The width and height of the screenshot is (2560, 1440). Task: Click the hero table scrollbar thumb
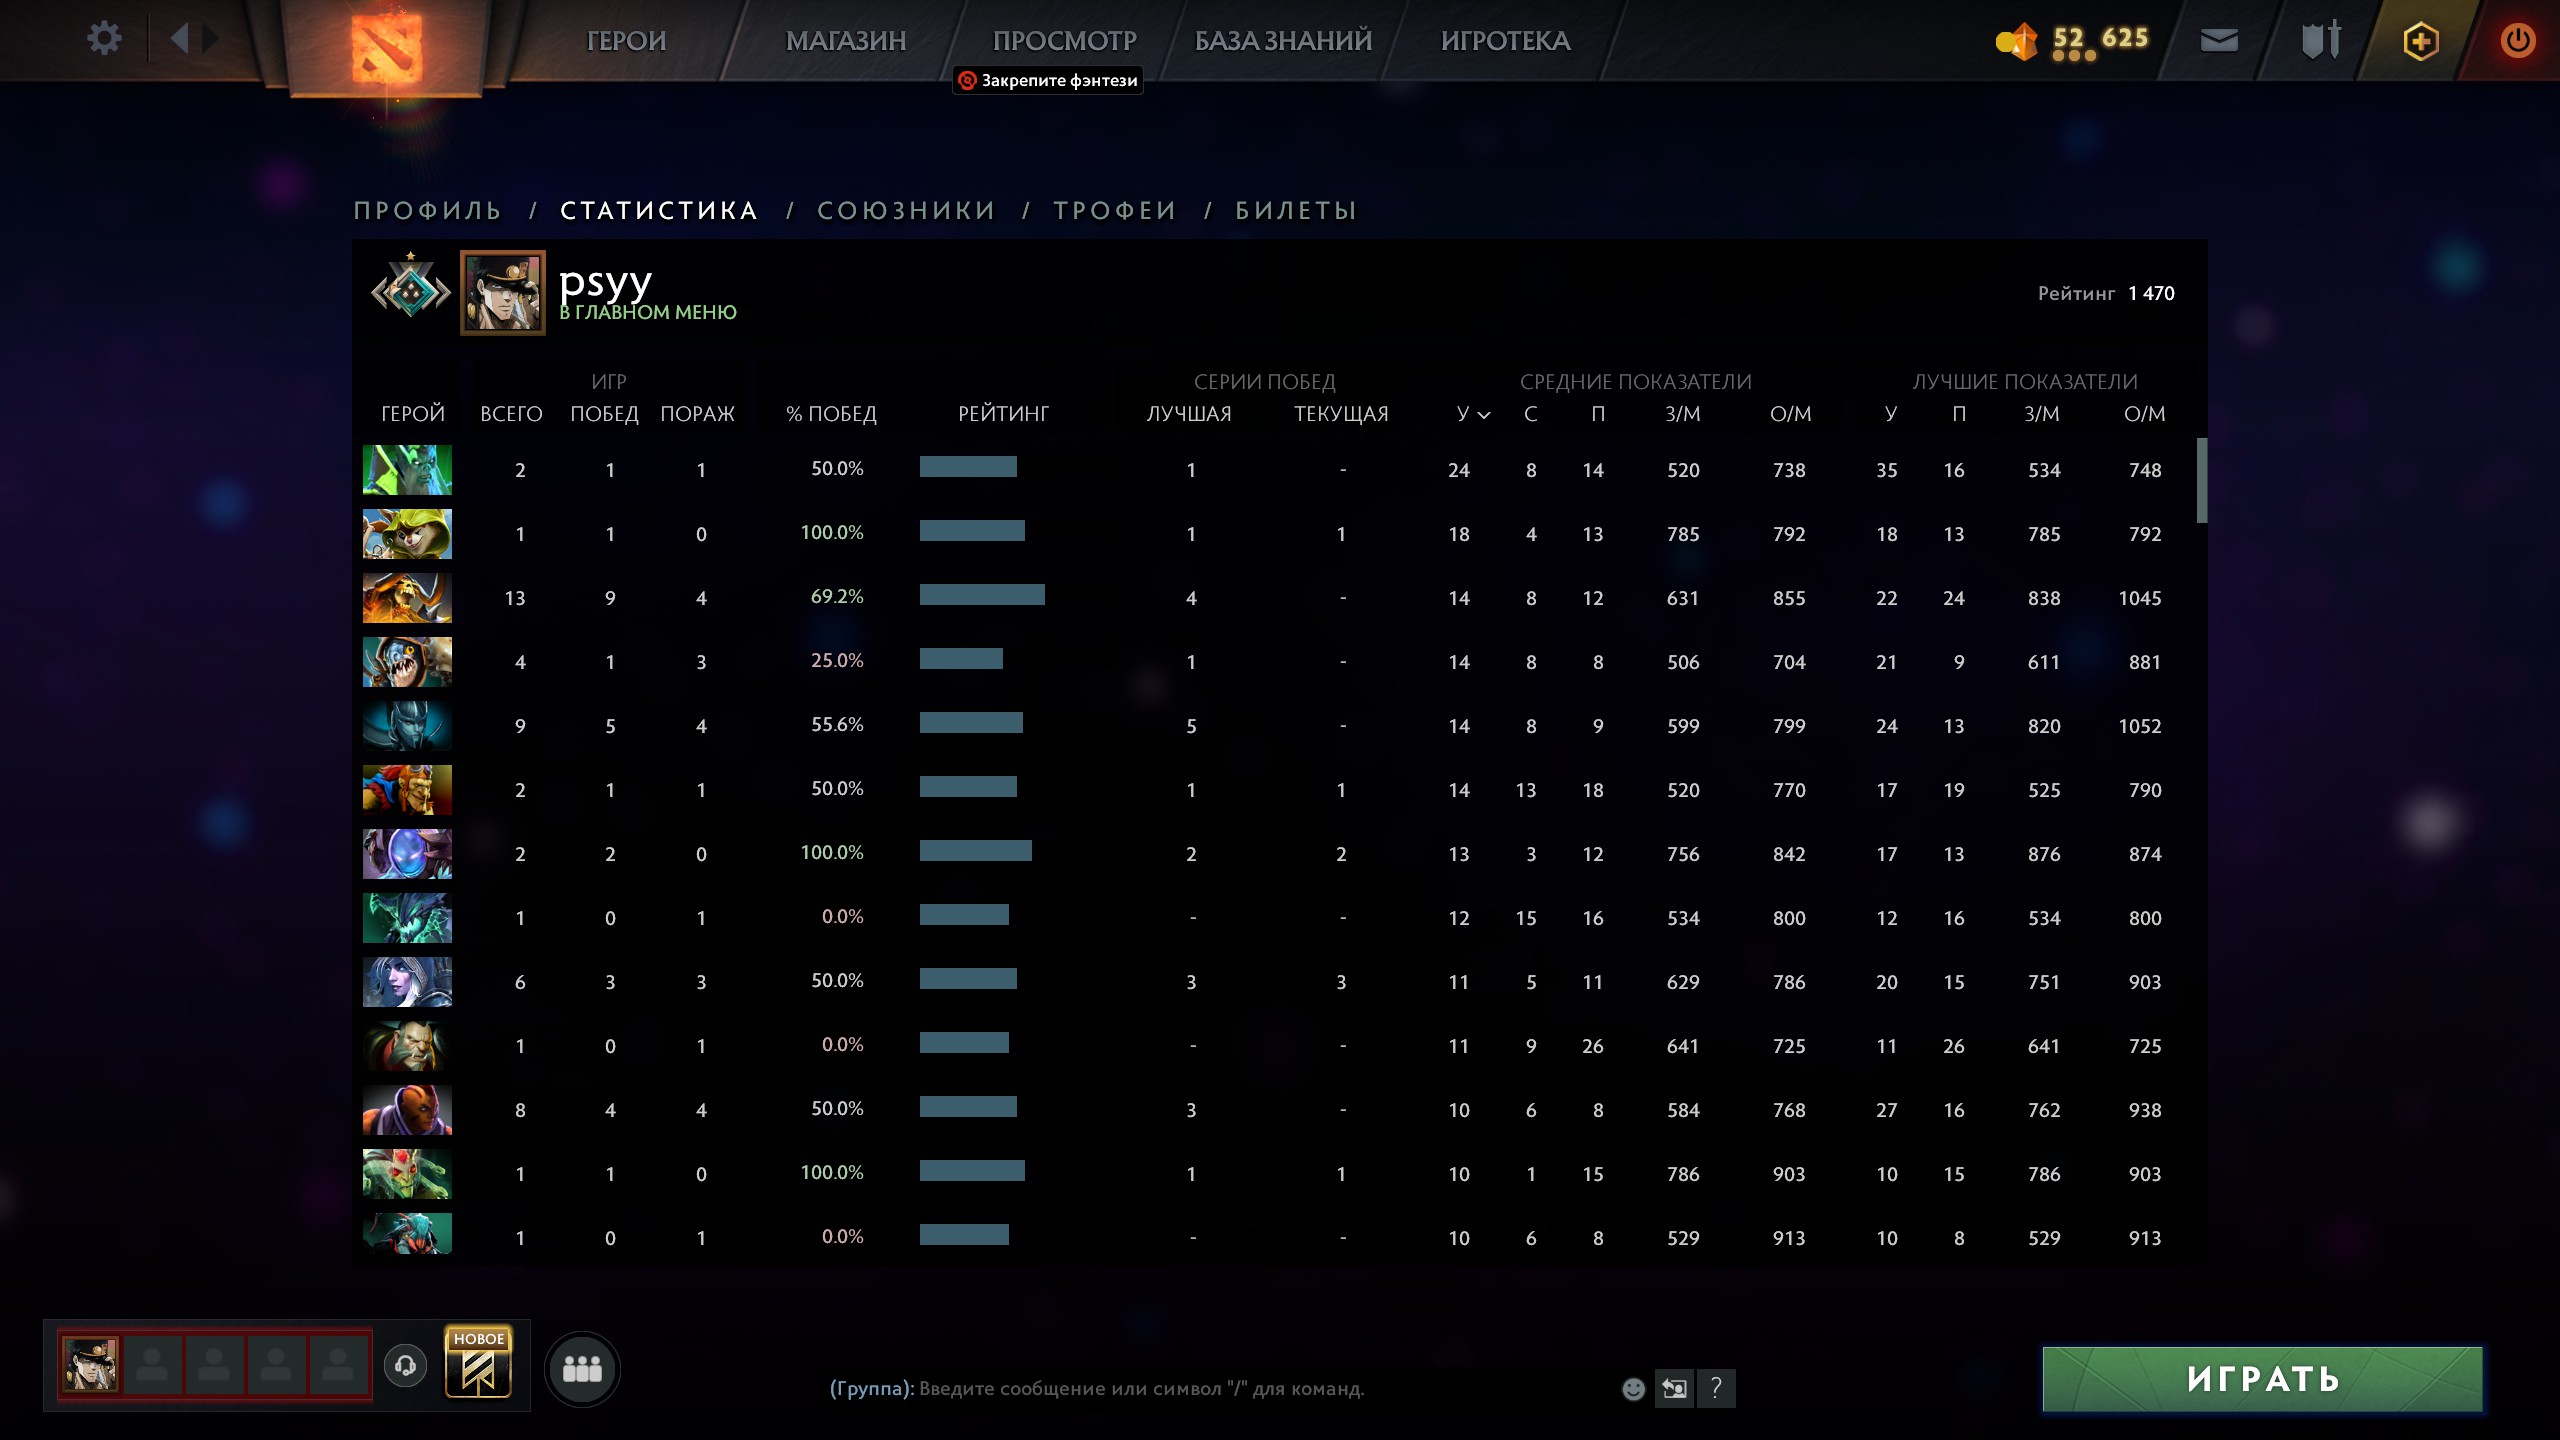[x=2201, y=480]
